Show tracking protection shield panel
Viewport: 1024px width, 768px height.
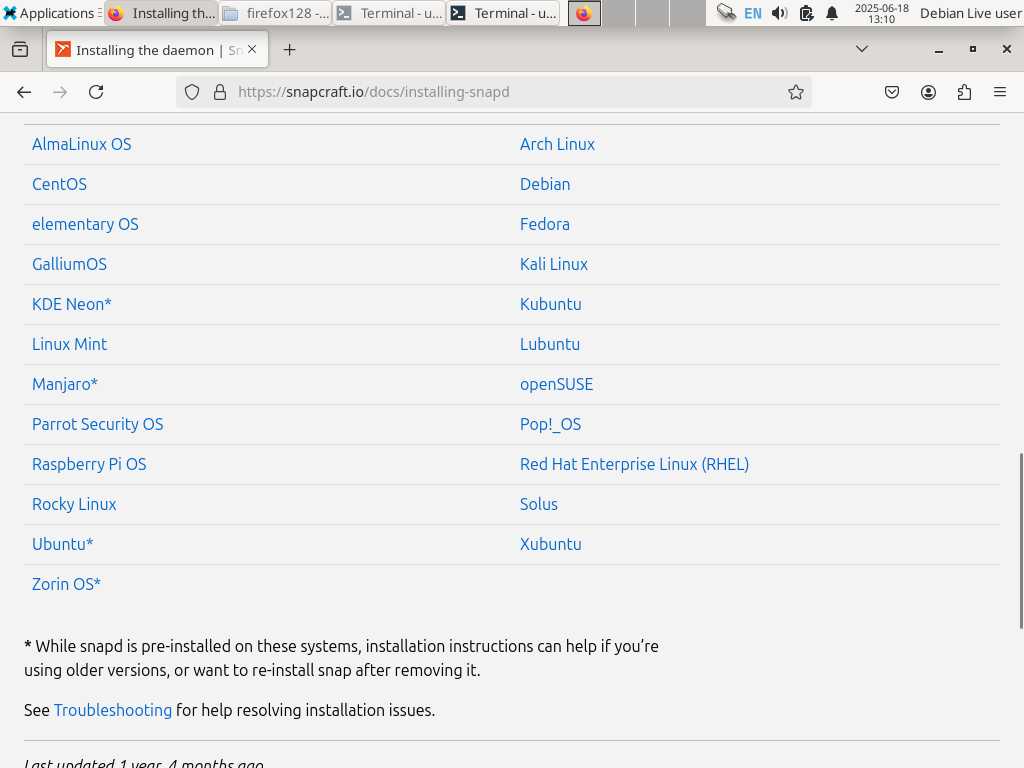click(x=193, y=92)
